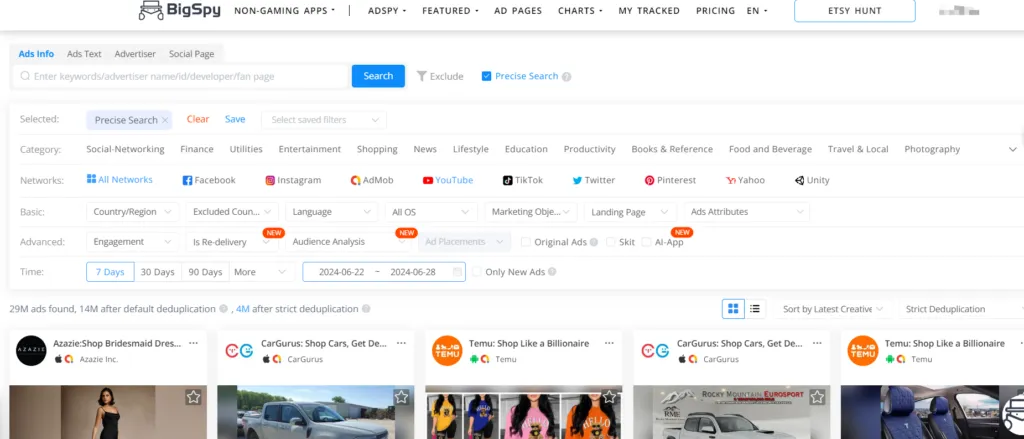
Task: Click the Clear filters link
Action: 198,119
